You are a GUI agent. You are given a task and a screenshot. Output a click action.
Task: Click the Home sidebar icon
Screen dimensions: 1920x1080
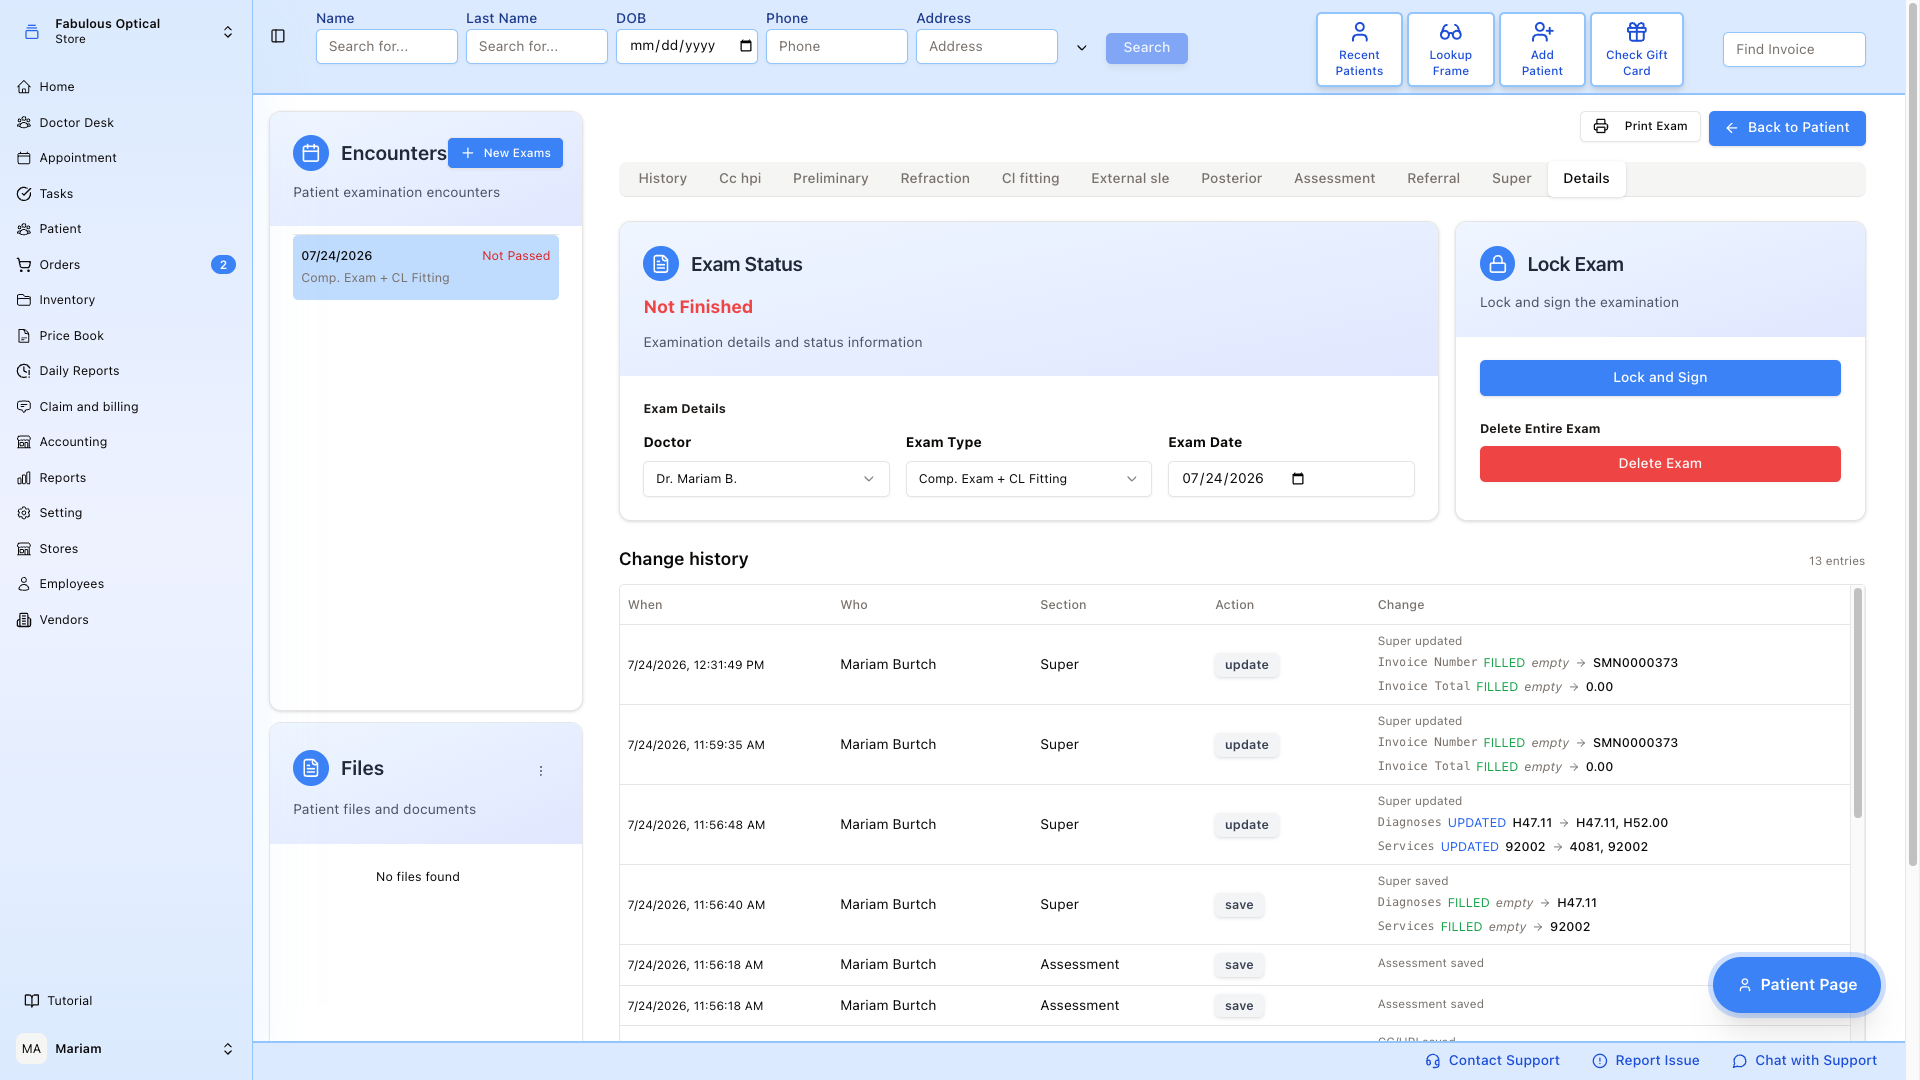[x=24, y=87]
